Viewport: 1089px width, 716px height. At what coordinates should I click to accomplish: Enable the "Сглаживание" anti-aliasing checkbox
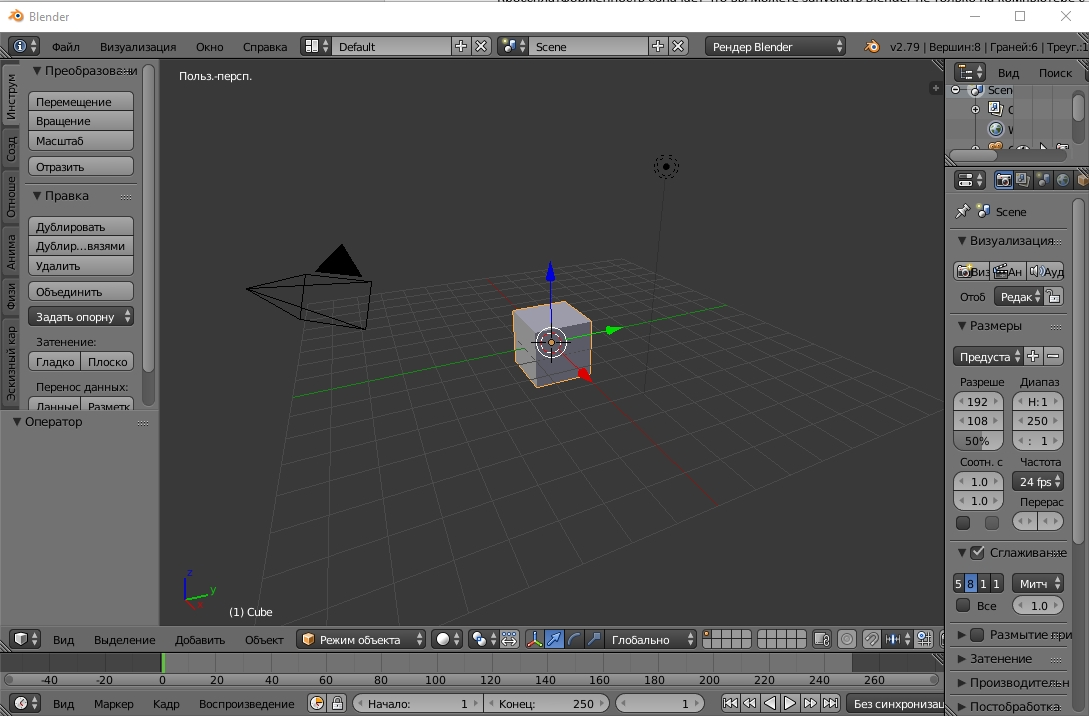978,553
